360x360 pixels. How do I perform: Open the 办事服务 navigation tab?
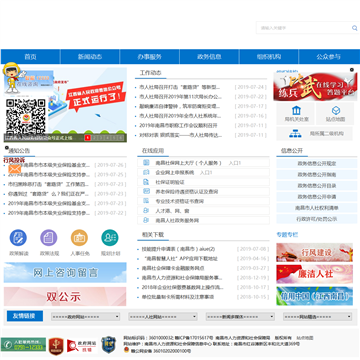[150, 57]
